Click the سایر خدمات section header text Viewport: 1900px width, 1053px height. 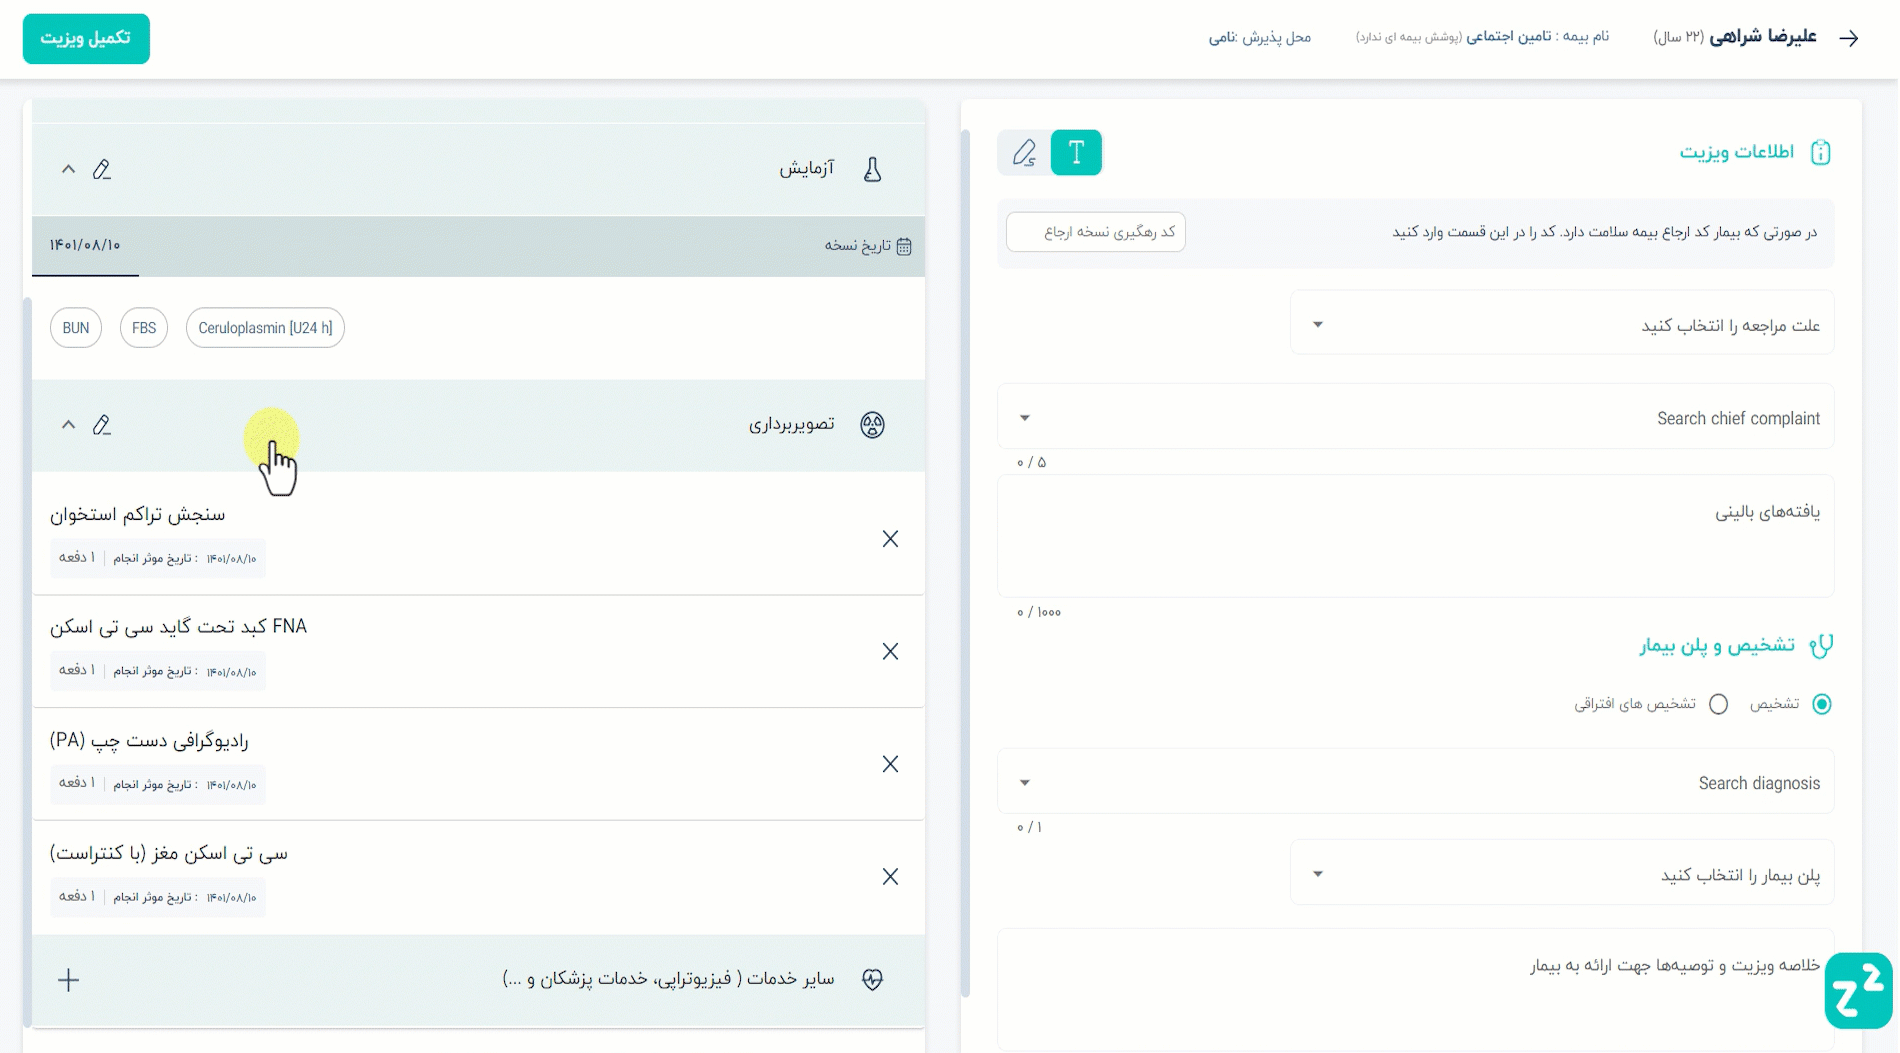pos(668,979)
